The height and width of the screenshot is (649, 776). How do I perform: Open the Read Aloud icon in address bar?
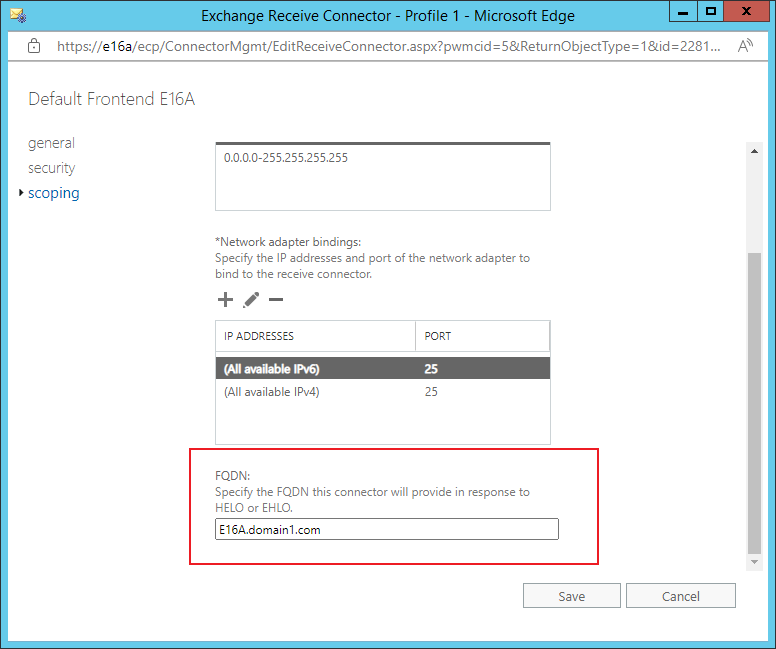745,46
